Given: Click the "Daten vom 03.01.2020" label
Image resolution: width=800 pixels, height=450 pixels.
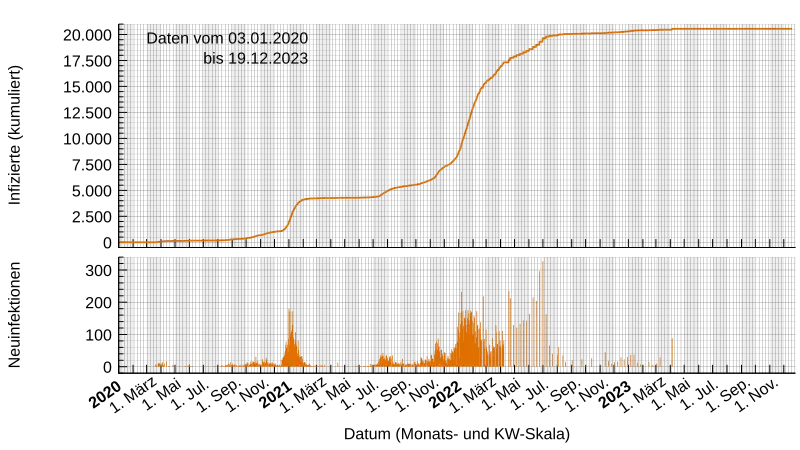Looking at the screenshot, I should [227, 38].
